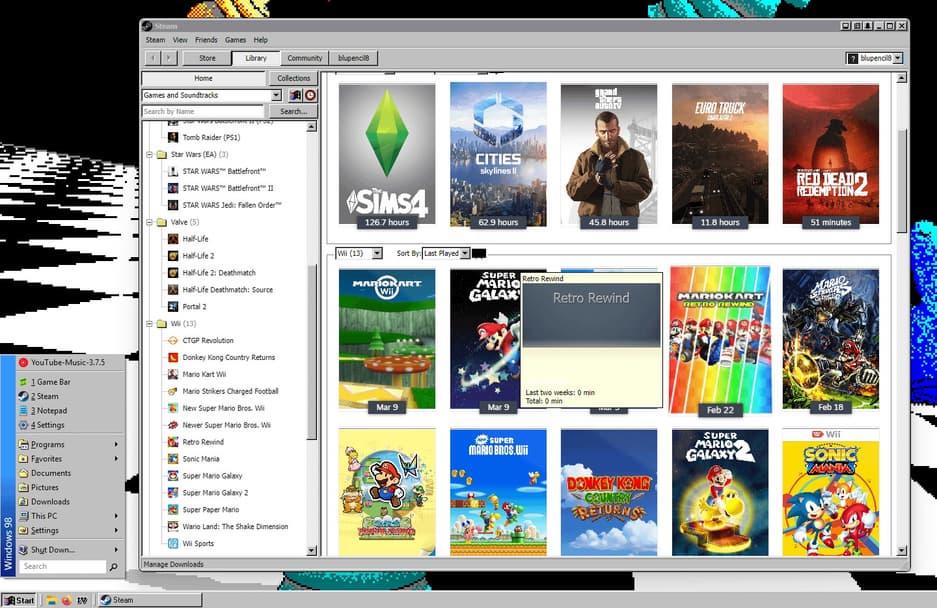This screenshot has height=608, width=937.
Task: Click the Mario Kart Wii cover thumbnail
Action: (387, 339)
